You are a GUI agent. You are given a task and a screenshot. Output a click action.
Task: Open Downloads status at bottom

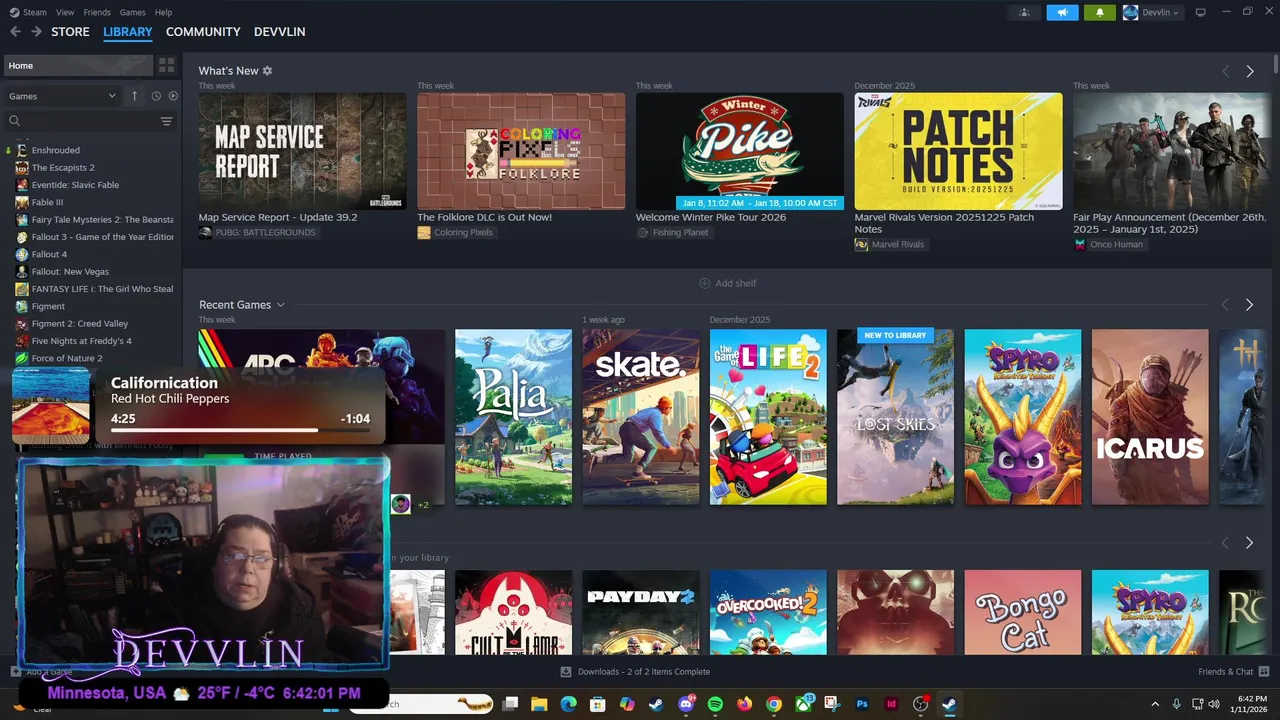[635, 671]
